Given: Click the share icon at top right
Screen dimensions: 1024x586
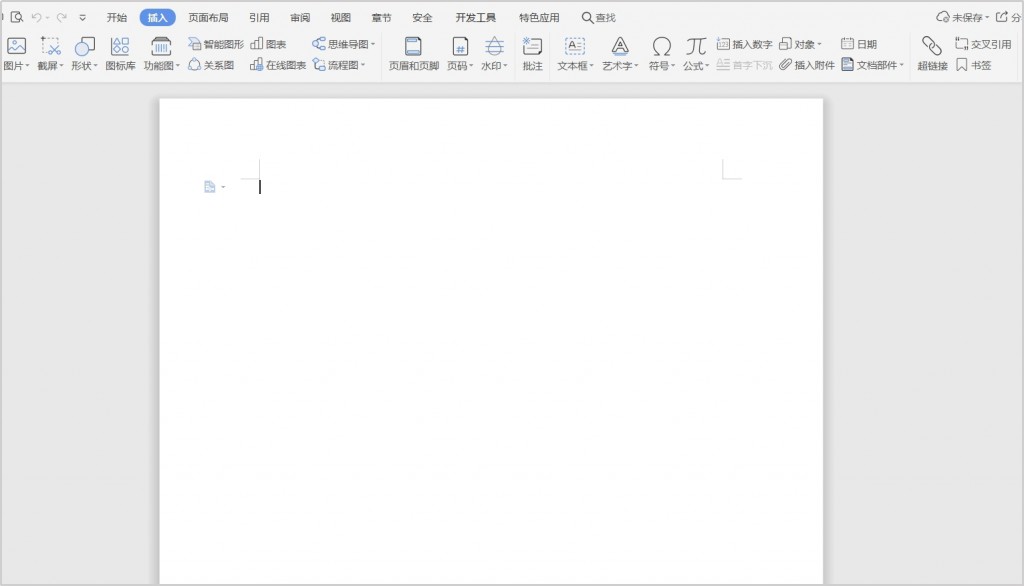Looking at the screenshot, I should pos(1002,17).
